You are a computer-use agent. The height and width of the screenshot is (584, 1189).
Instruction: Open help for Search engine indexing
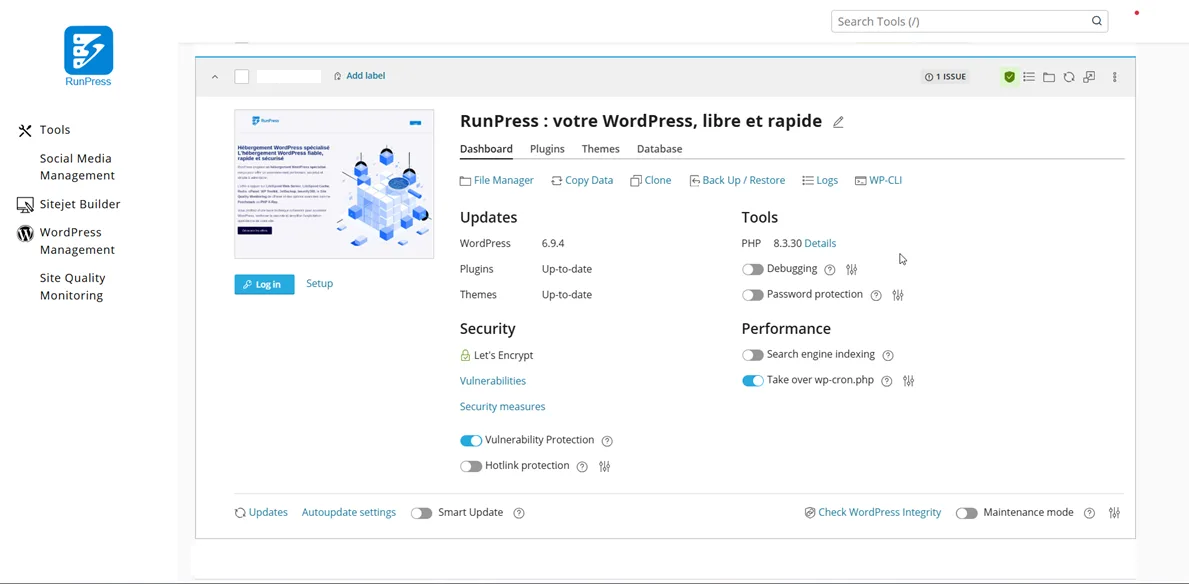click(x=888, y=355)
